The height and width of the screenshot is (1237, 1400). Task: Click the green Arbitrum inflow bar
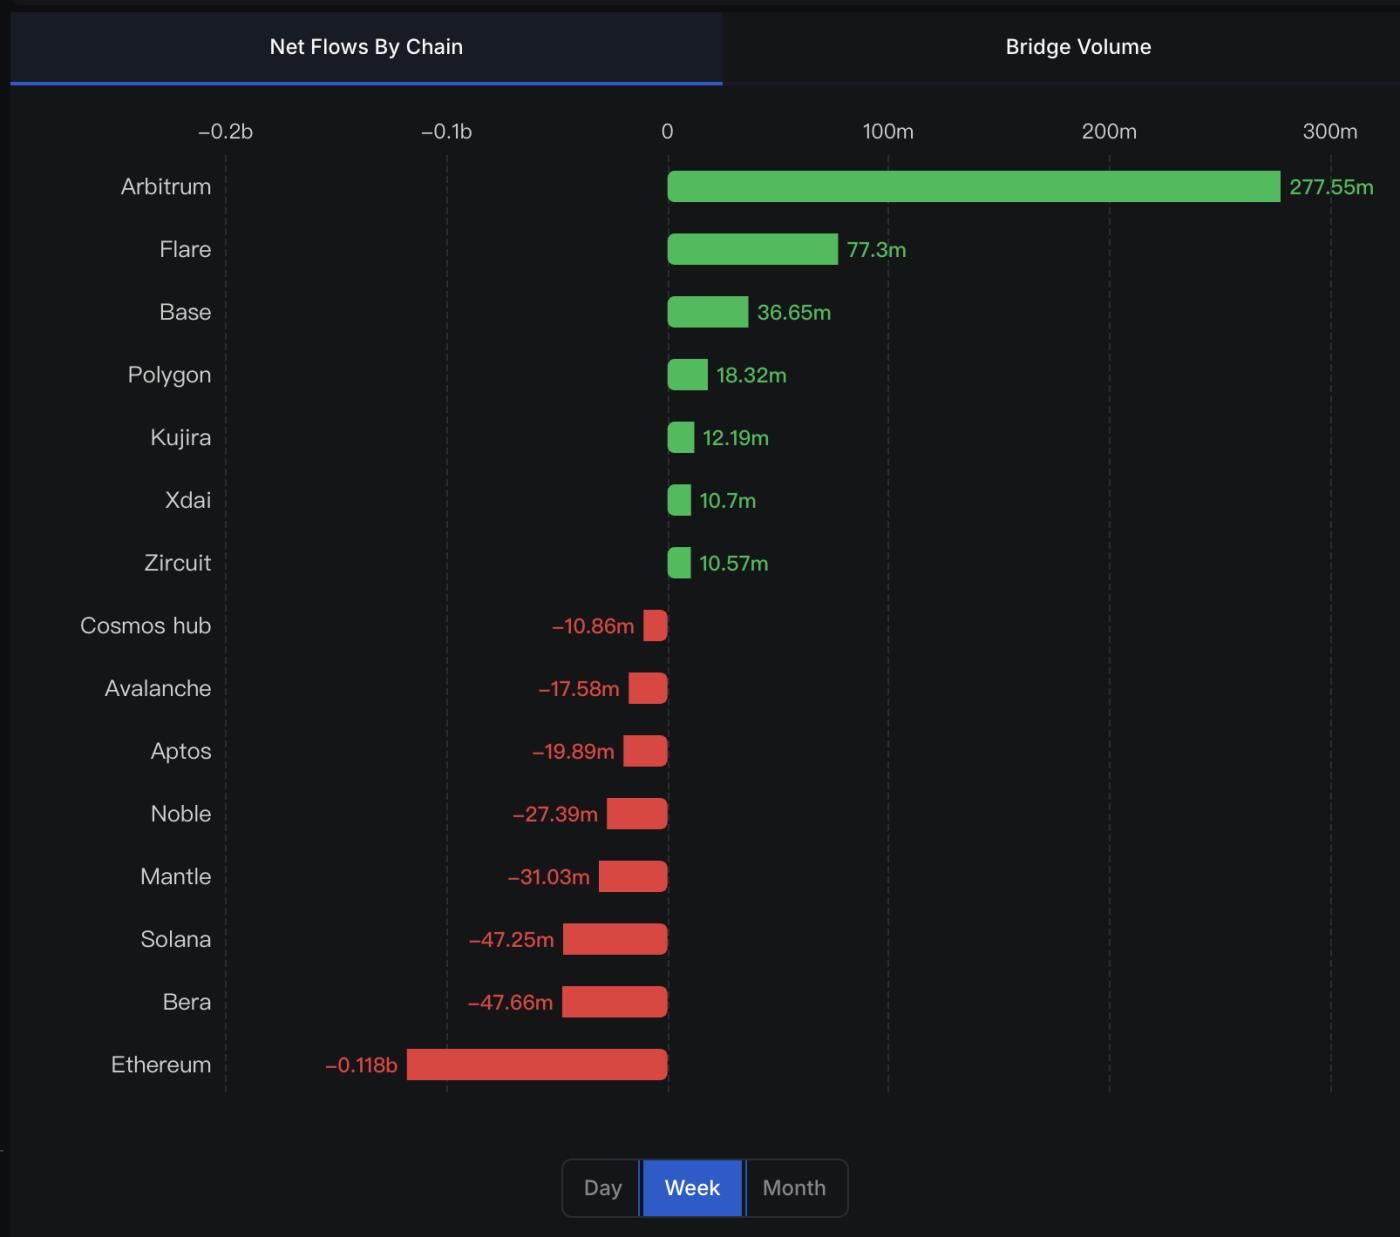tap(973, 187)
